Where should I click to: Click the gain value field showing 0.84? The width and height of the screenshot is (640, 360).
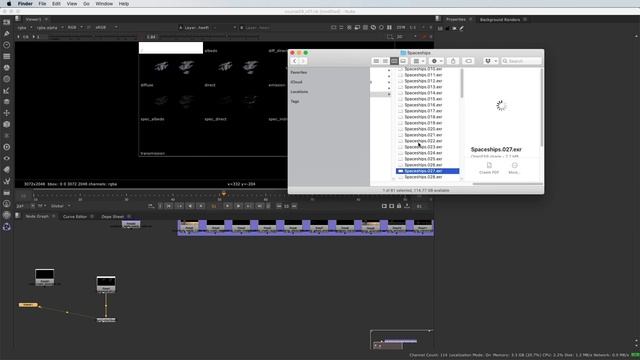coord(151,37)
